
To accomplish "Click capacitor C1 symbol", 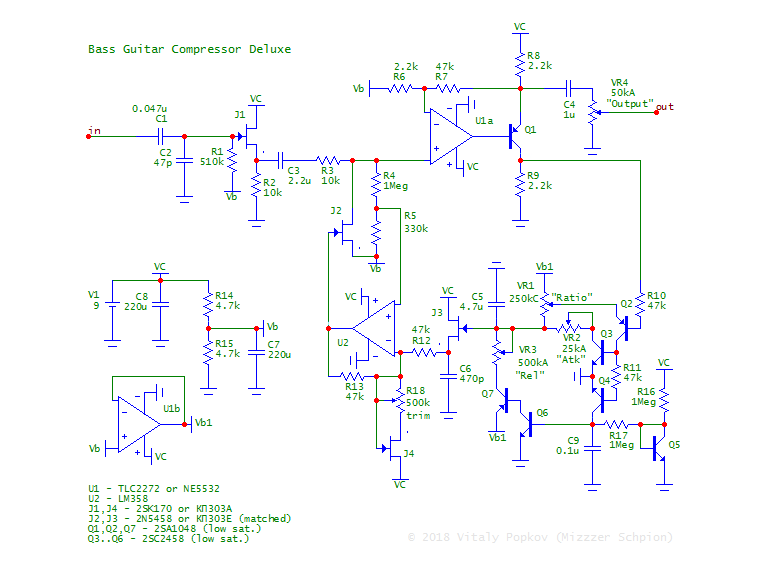I will (161, 136).
